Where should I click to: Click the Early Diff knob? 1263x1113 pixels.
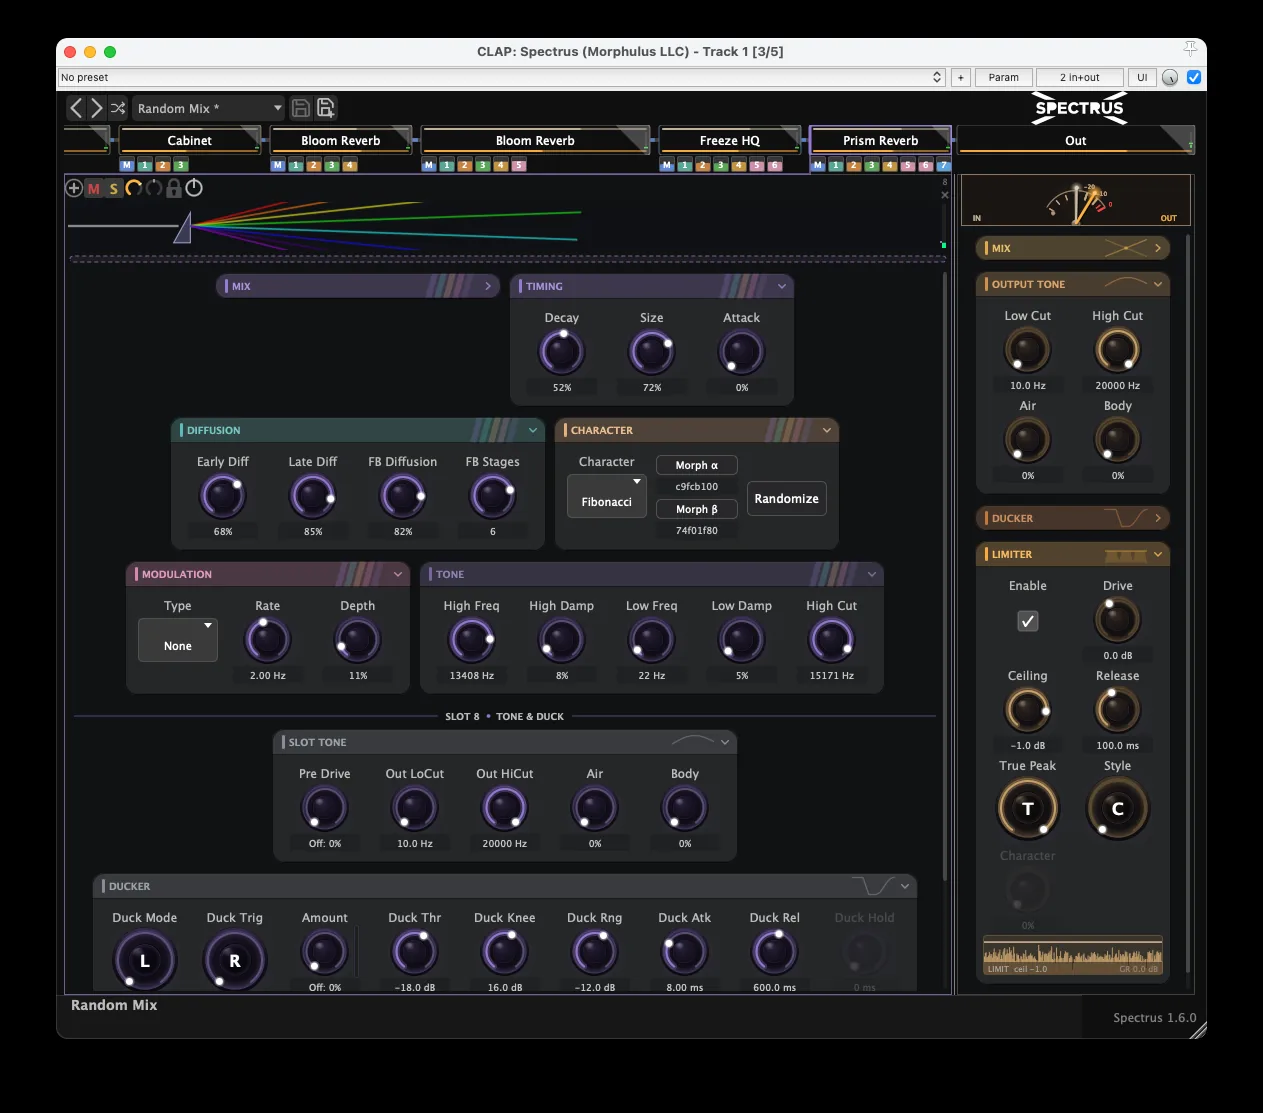tap(223, 496)
